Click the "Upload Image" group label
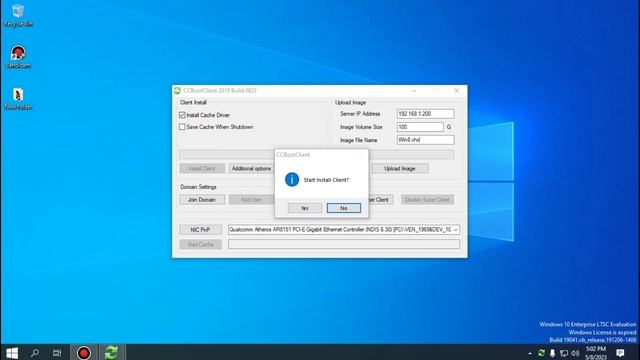640x360 pixels. (350, 102)
